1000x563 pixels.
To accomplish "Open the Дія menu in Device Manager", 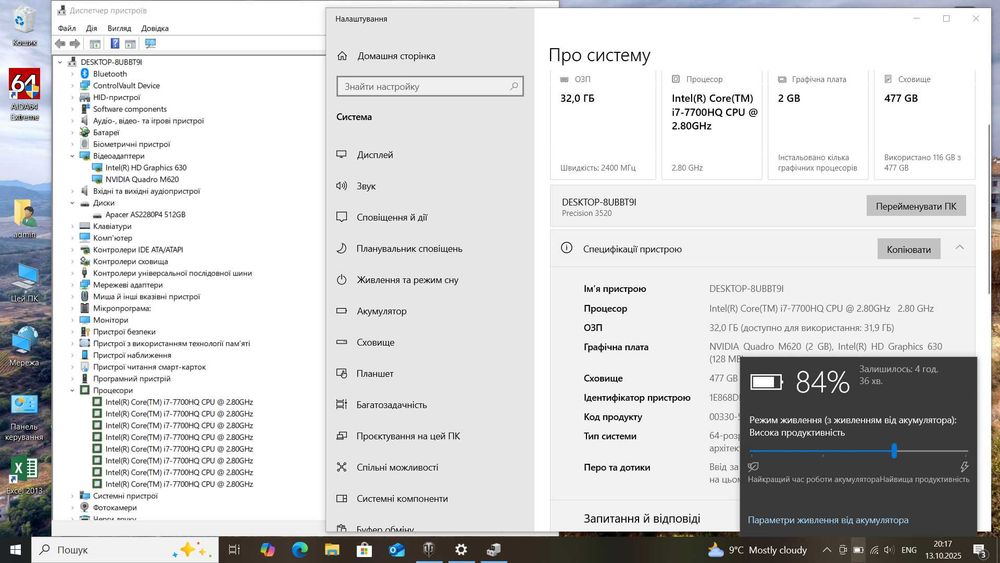I will pos(92,28).
